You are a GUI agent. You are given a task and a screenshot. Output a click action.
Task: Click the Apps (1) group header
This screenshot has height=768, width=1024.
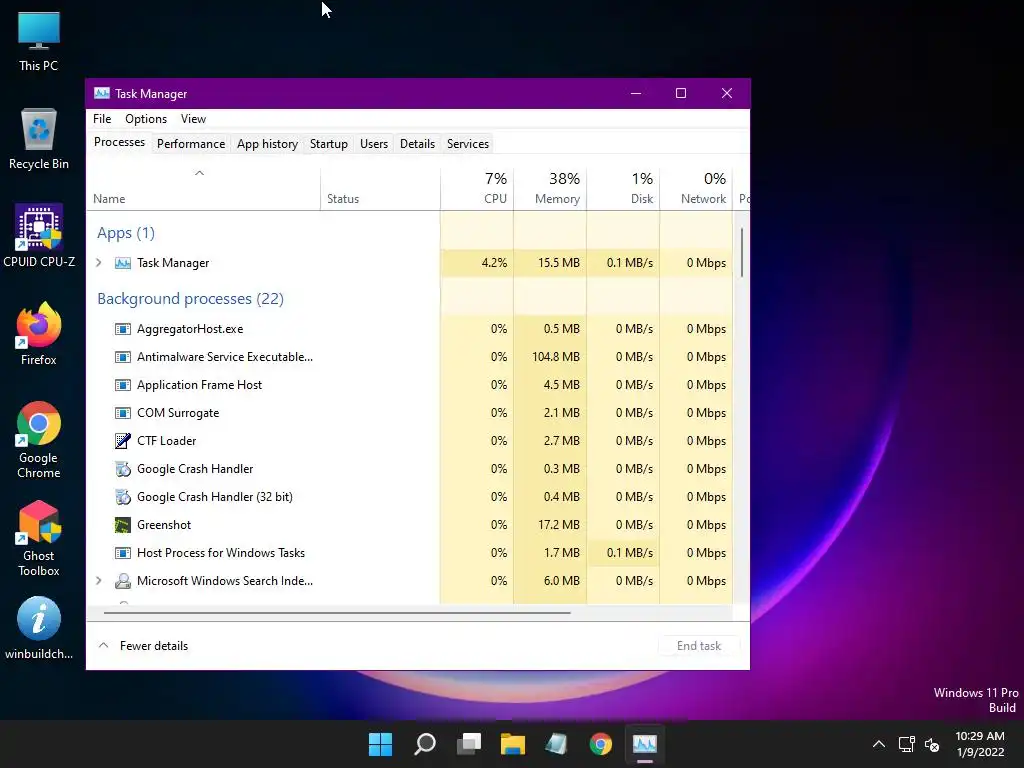click(x=126, y=233)
